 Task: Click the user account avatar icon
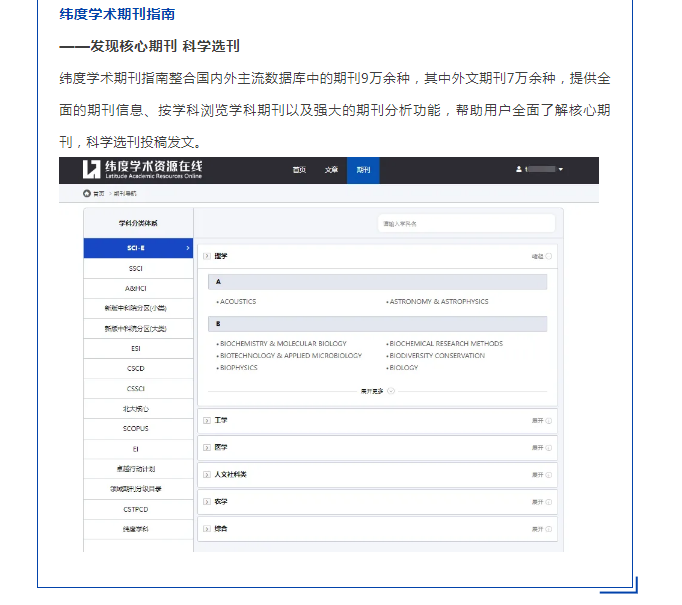[519, 169]
